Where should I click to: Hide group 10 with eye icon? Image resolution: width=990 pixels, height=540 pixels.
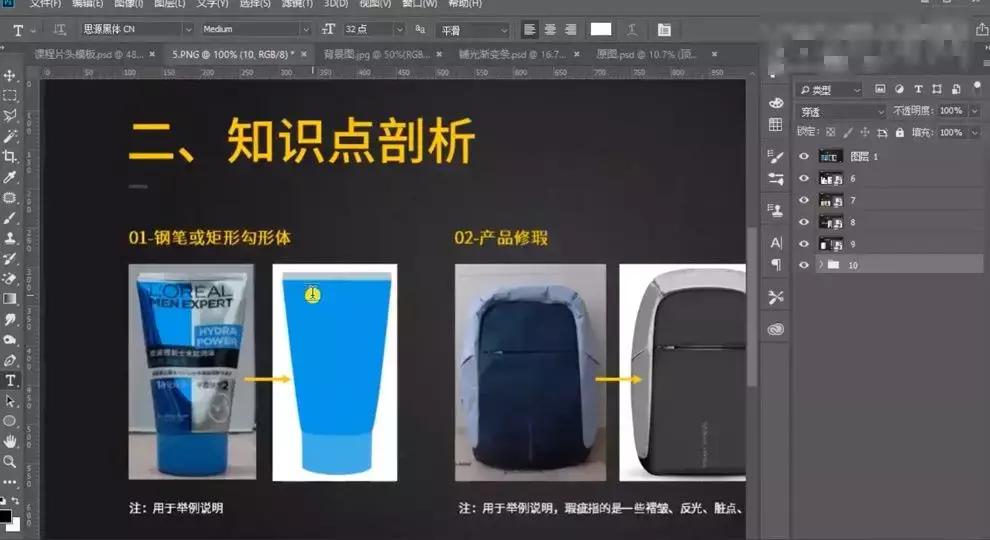804,265
